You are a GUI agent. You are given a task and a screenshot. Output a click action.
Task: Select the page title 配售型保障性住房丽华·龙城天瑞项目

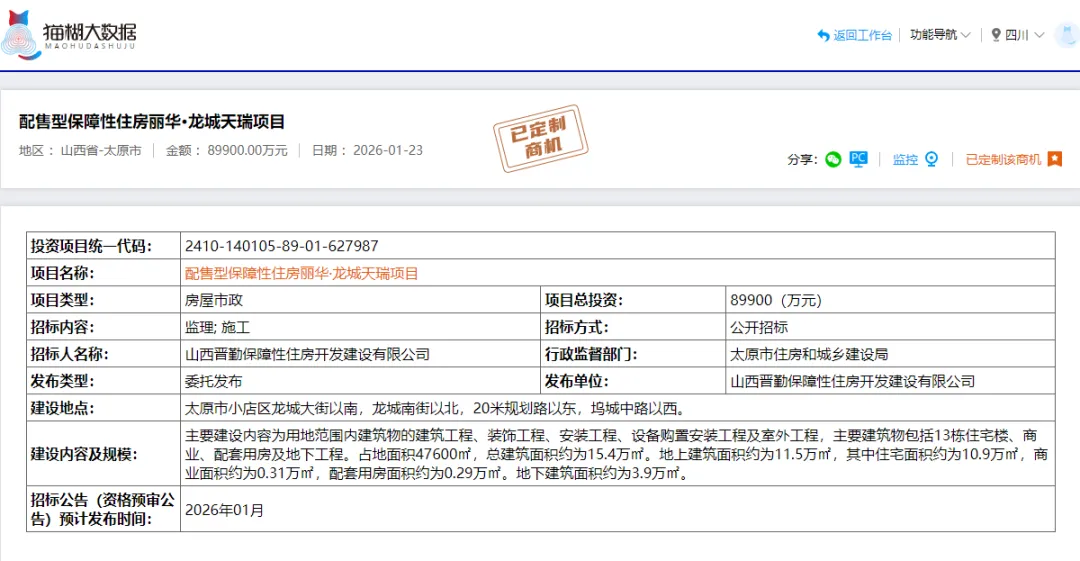152,122
